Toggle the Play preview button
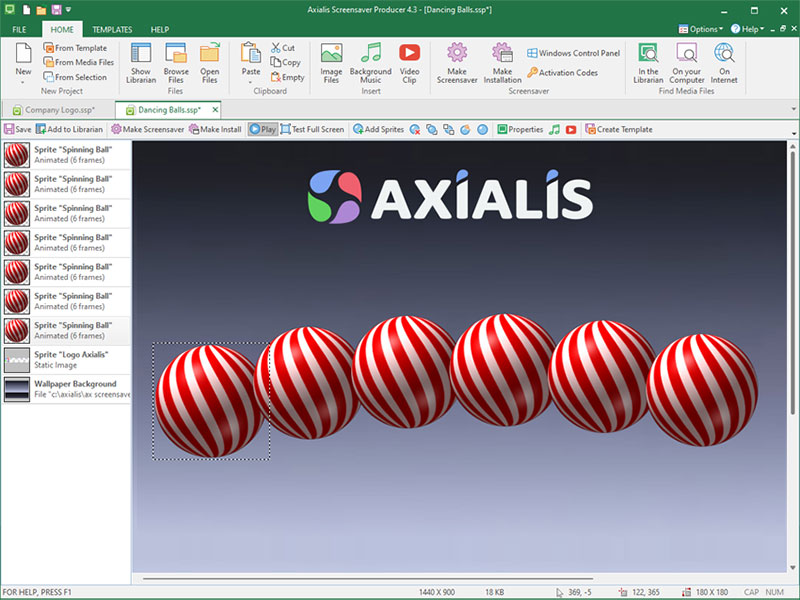This screenshot has width=800, height=600. click(262, 129)
